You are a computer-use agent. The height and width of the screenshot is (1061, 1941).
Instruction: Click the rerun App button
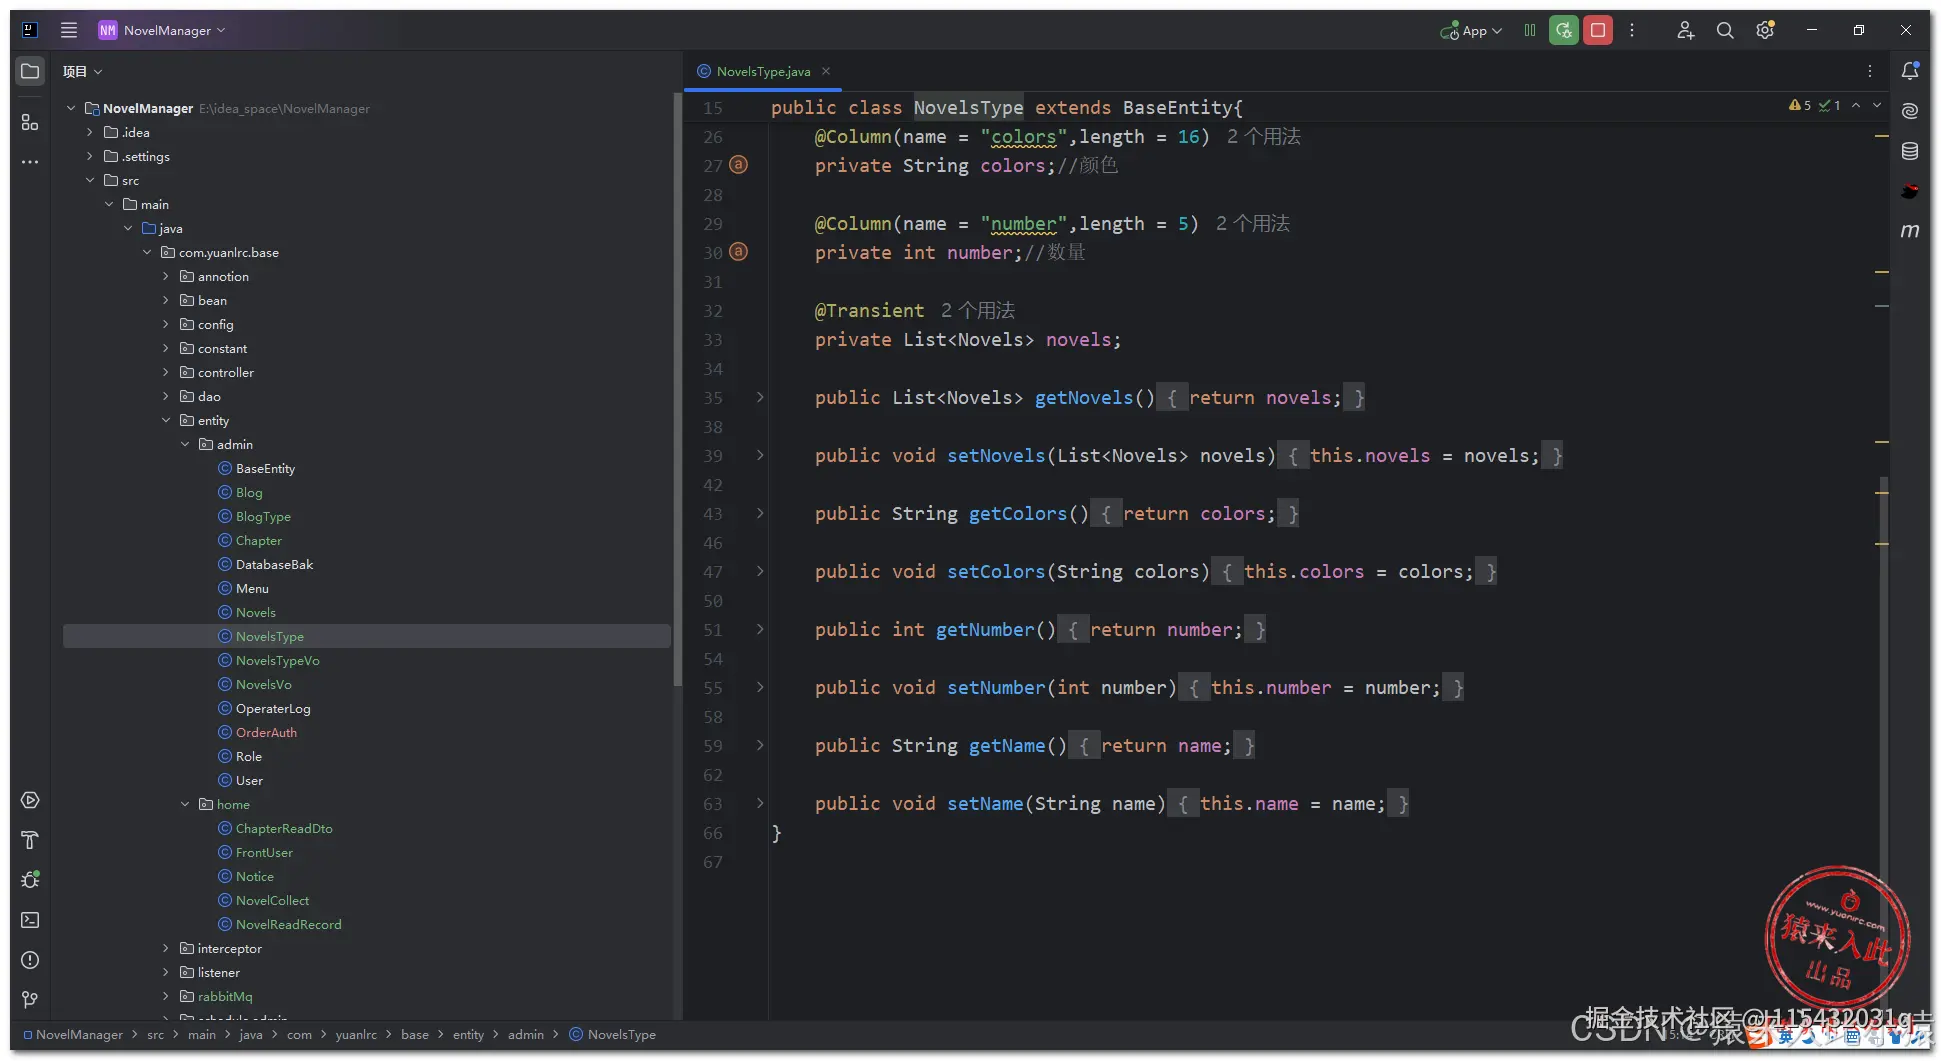pyautogui.click(x=1564, y=30)
